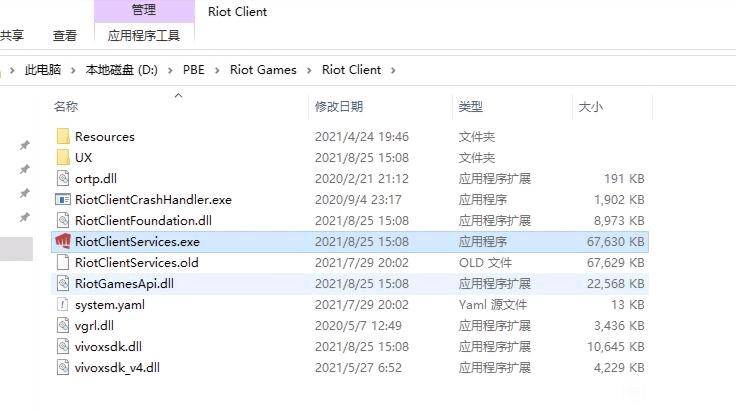Viewport: 736px width, 412px height.
Task: Click the 22,568 KB size value
Action: point(615,283)
